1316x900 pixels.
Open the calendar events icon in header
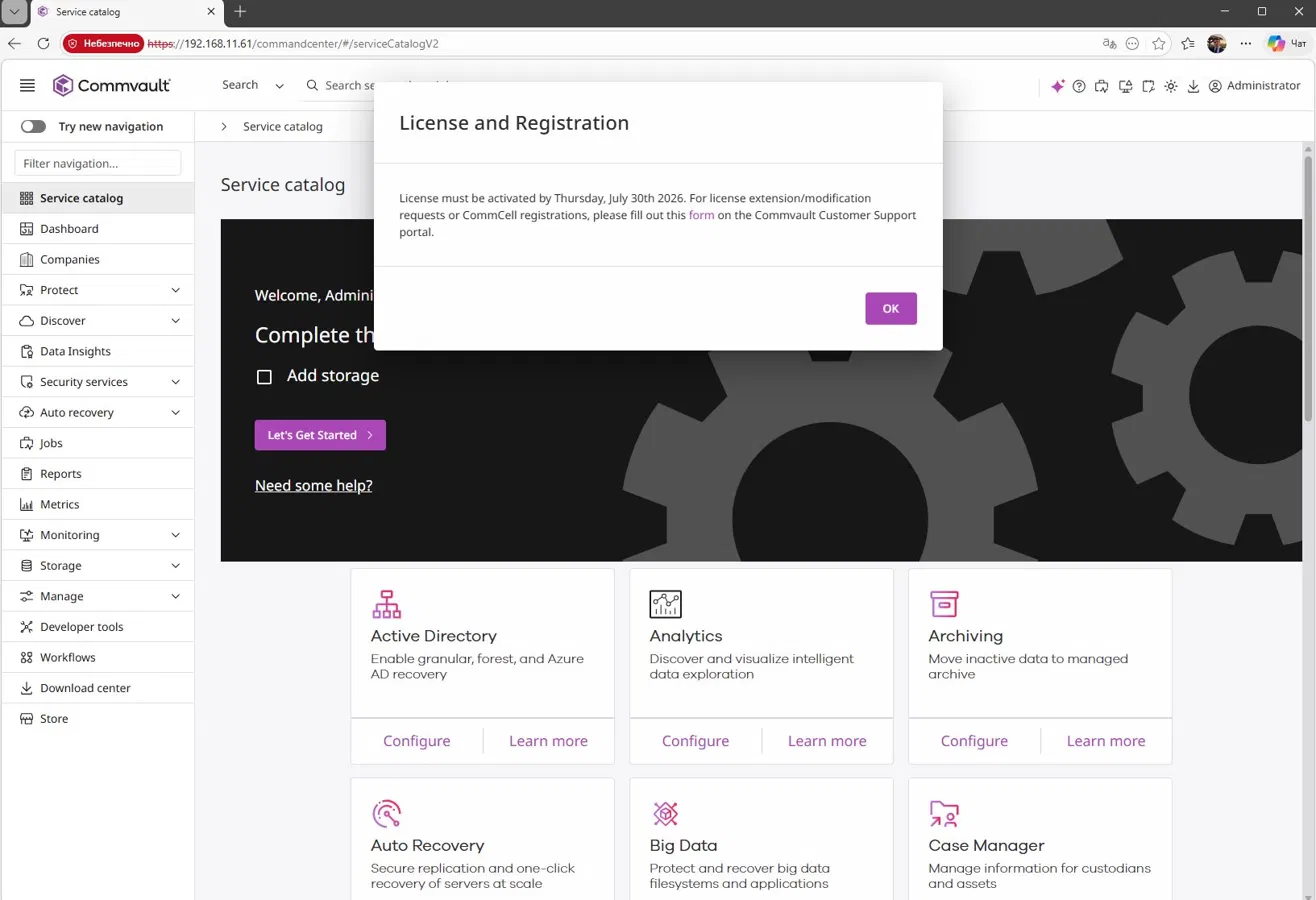coord(1148,86)
